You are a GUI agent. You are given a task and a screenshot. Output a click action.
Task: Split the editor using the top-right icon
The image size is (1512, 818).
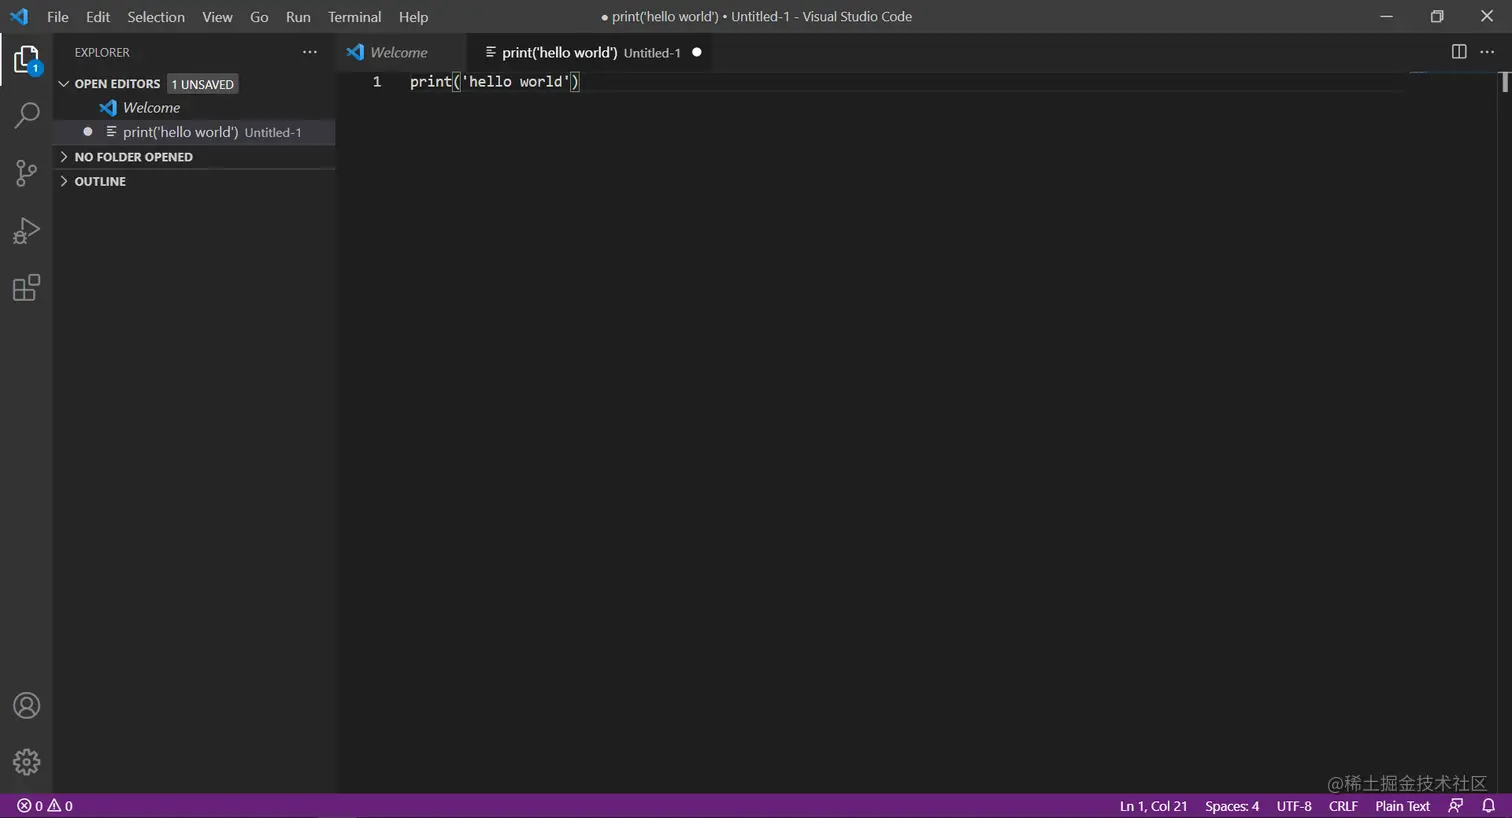[1459, 52]
